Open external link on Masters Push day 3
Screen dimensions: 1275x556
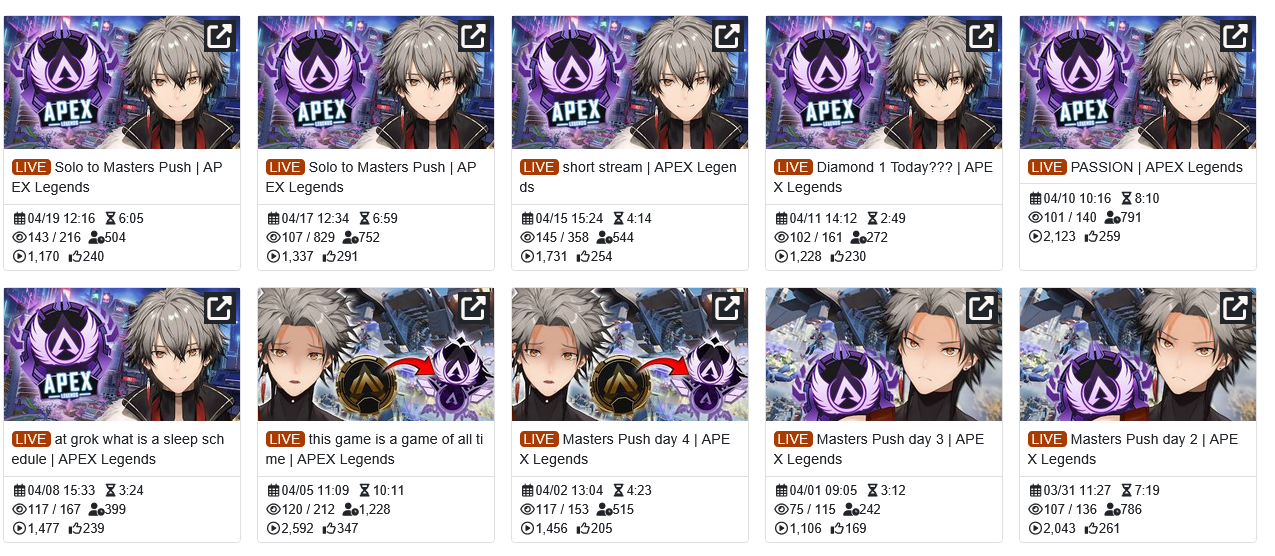tap(981, 308)
